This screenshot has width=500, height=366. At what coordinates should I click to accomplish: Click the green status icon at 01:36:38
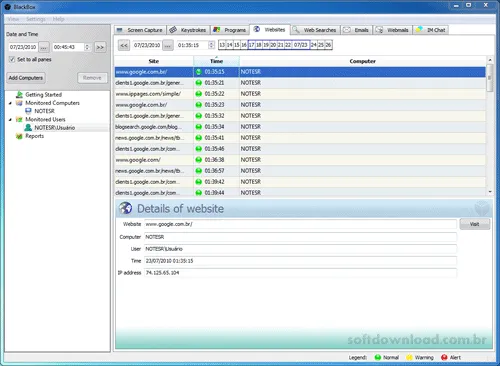[x=199, y=160]
